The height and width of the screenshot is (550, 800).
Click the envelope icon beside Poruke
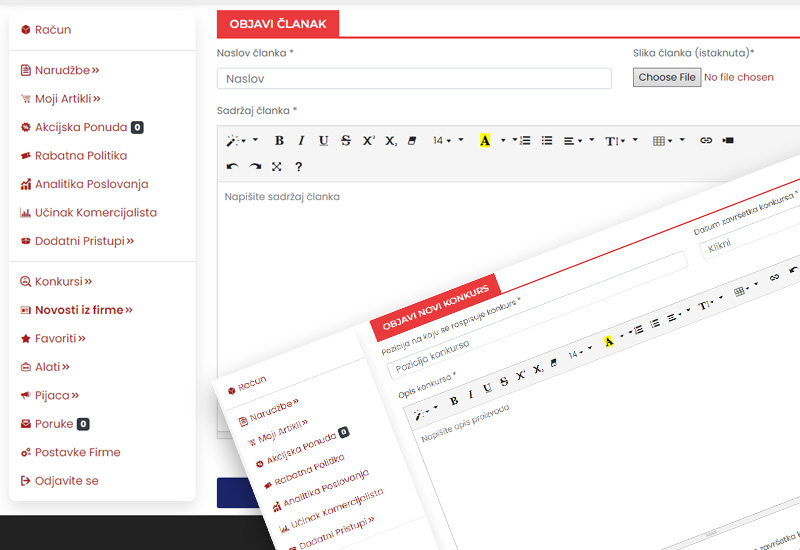click(26, 424)
